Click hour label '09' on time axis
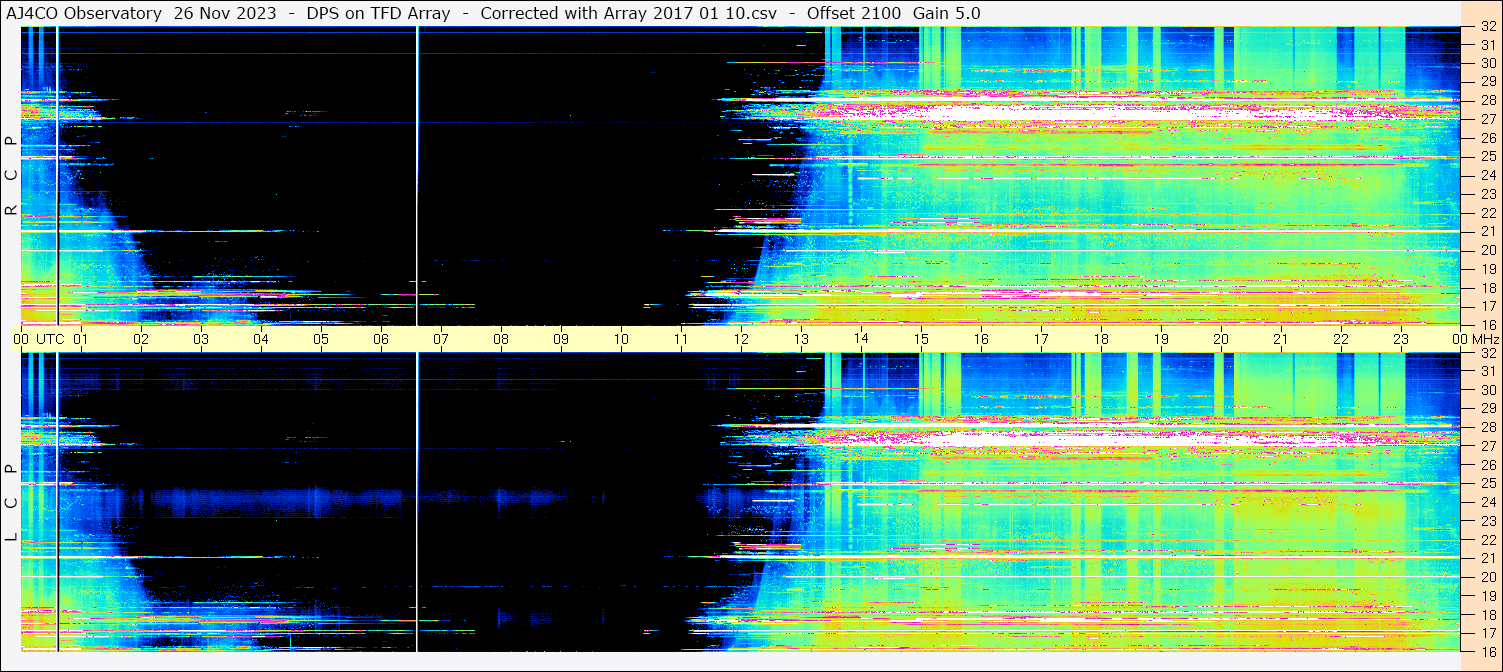The width and height of the screenshot is (1503, 672). 561,339
